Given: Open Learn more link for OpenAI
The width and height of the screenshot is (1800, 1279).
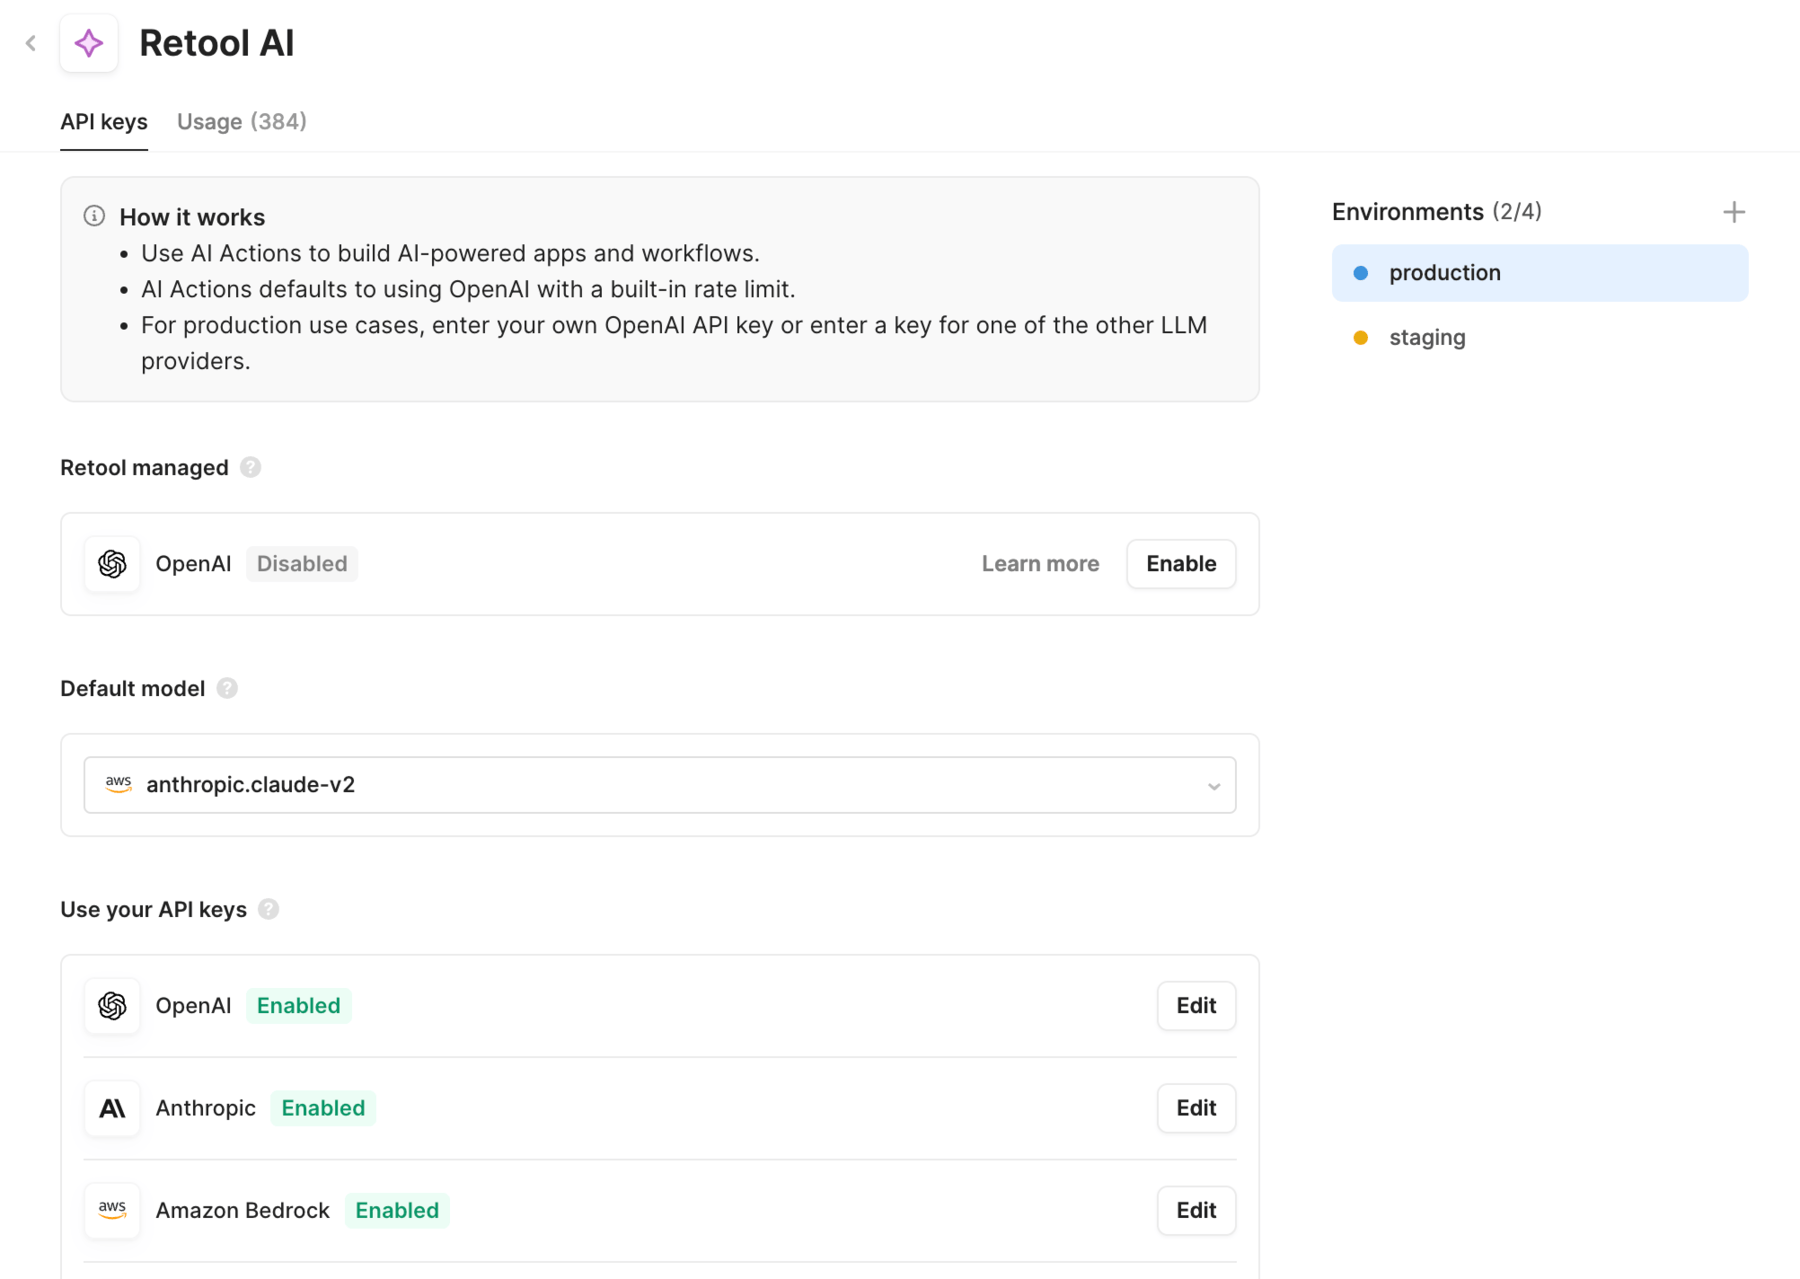Looking at the screenshot, I should click(x=1040, y=564).
